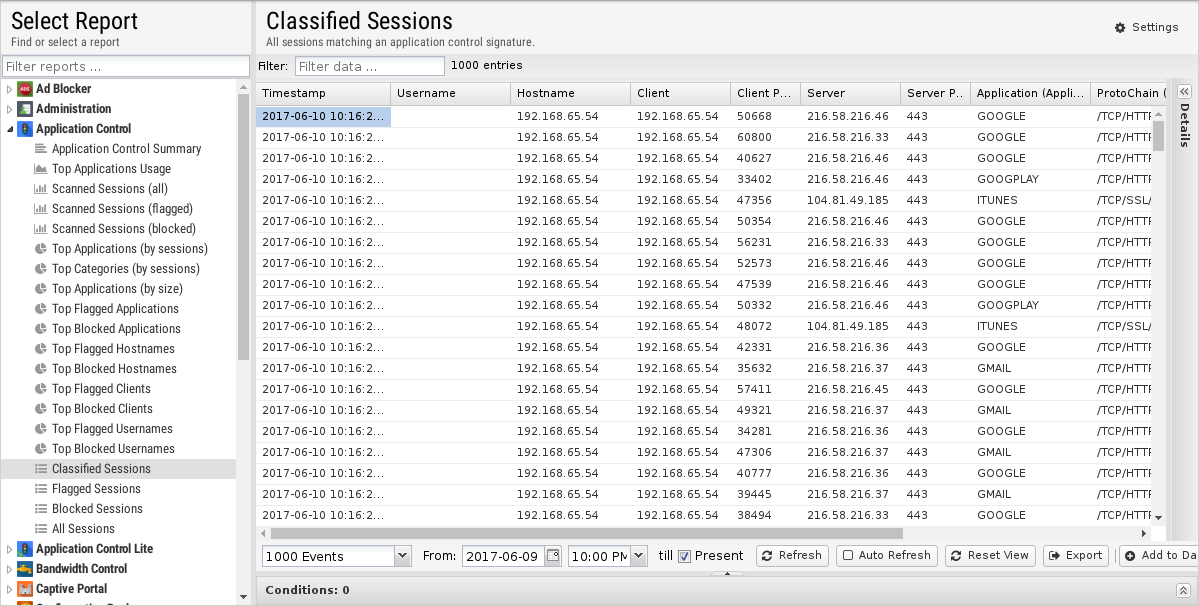Click the Refresh button
Screen dimensions: 1199x606
tap(791, 556)
